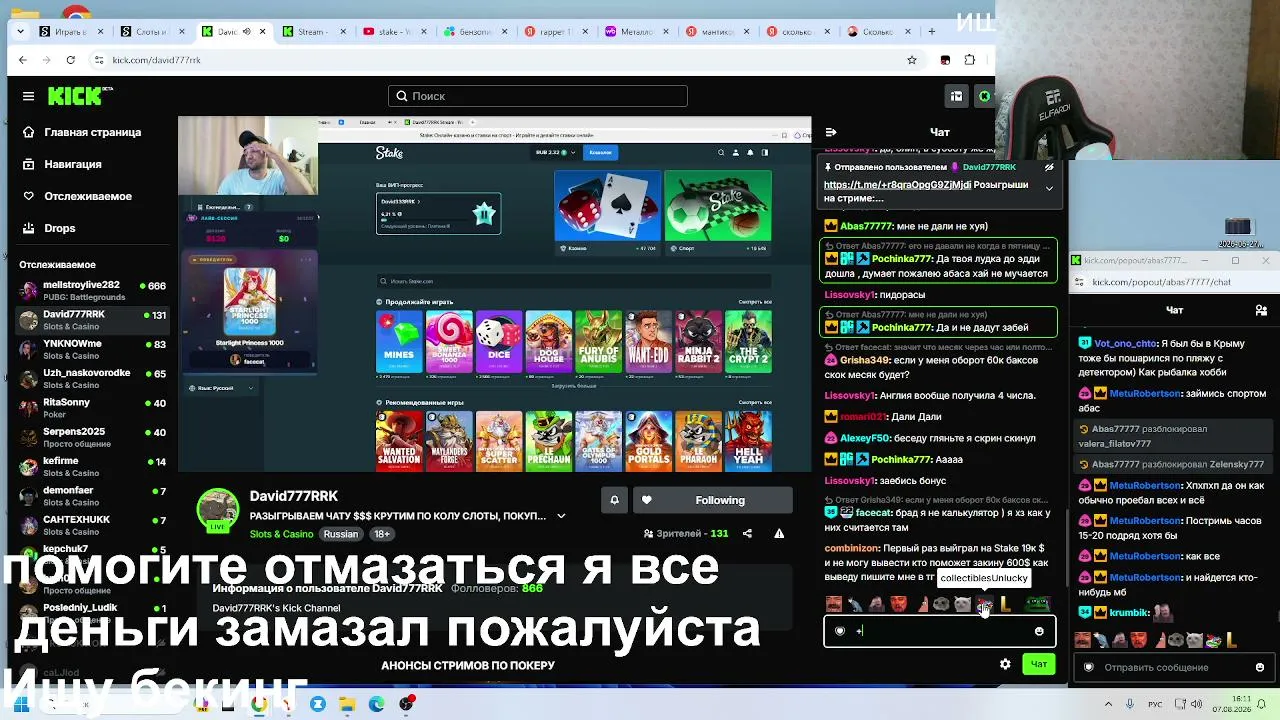The width and height of the screenshot is (1280, 720).
Task: Click the Following button
Action: pos(712,500)
